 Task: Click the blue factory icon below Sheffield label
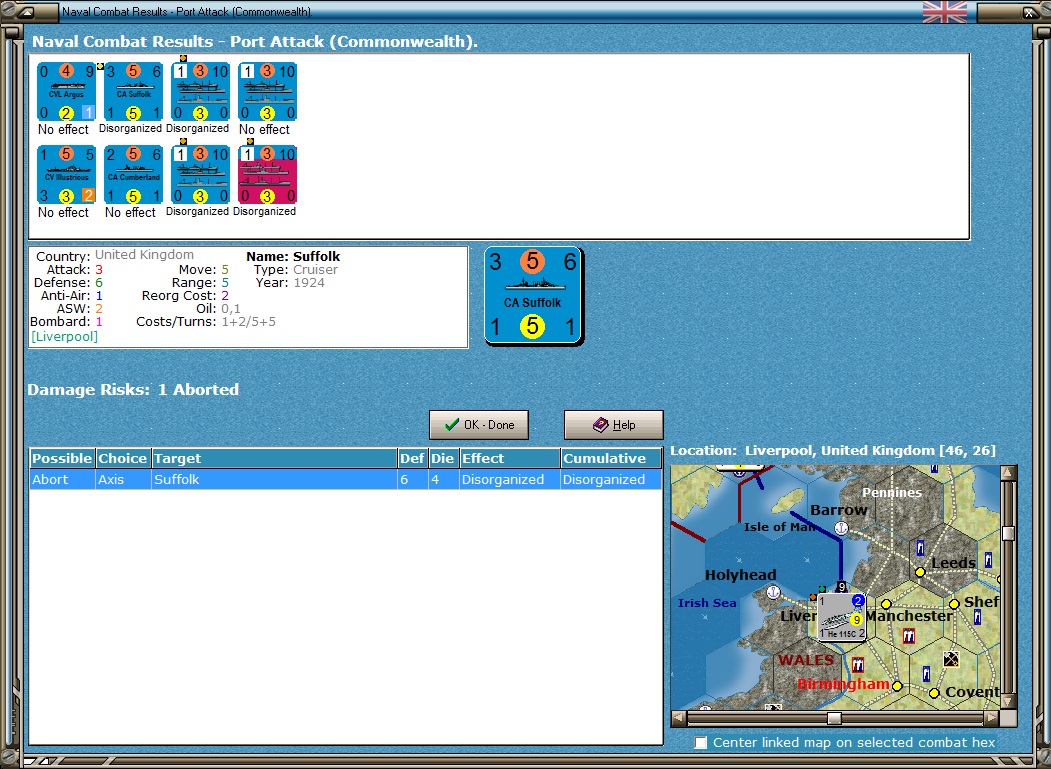click(x=977, y=617)
